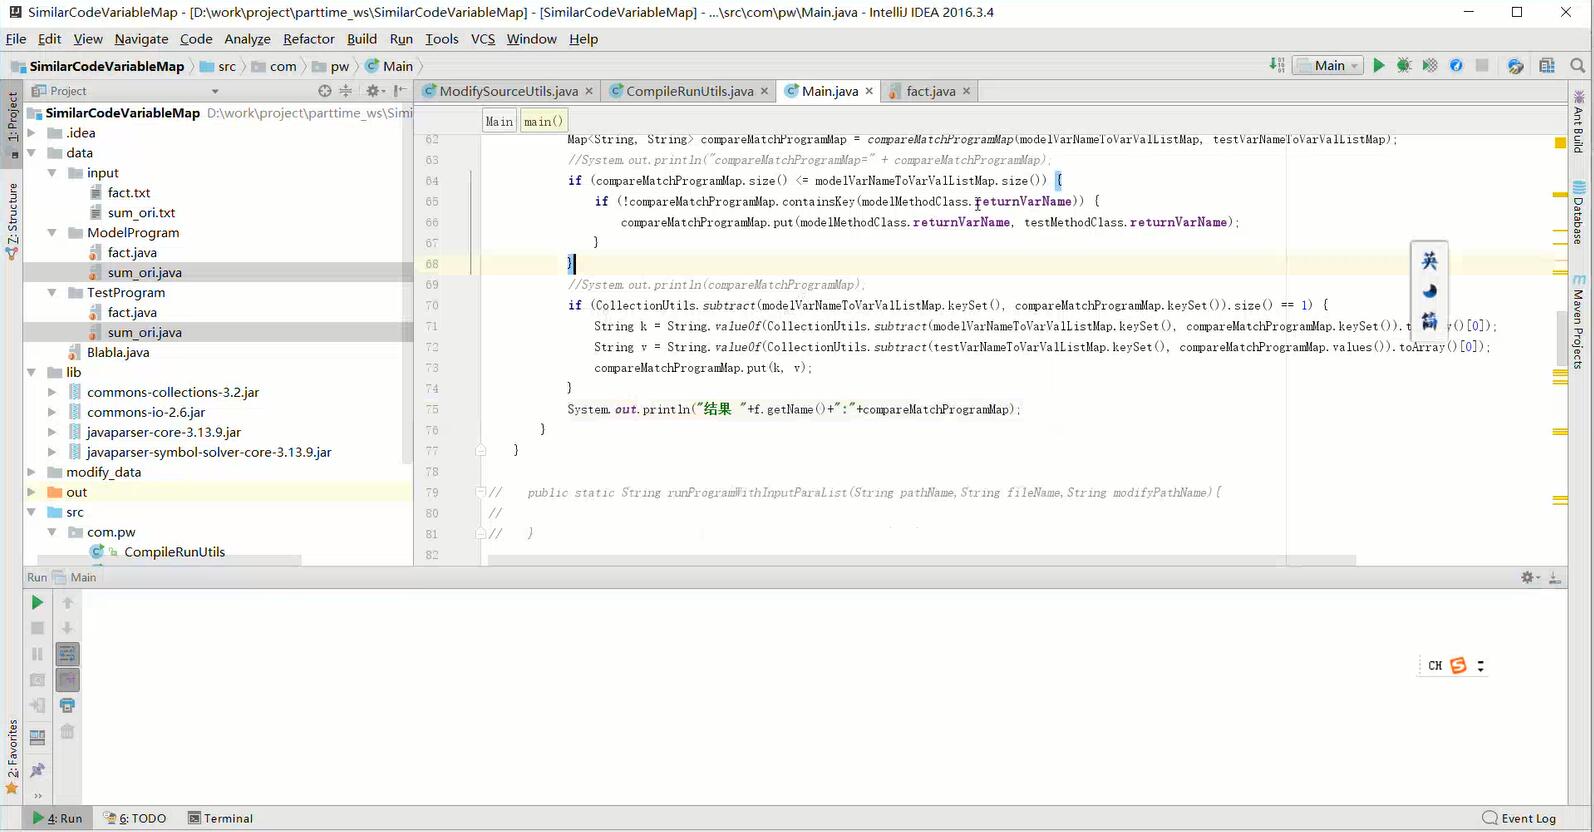Open the Terminal tool window

click(x=221, y=818)
